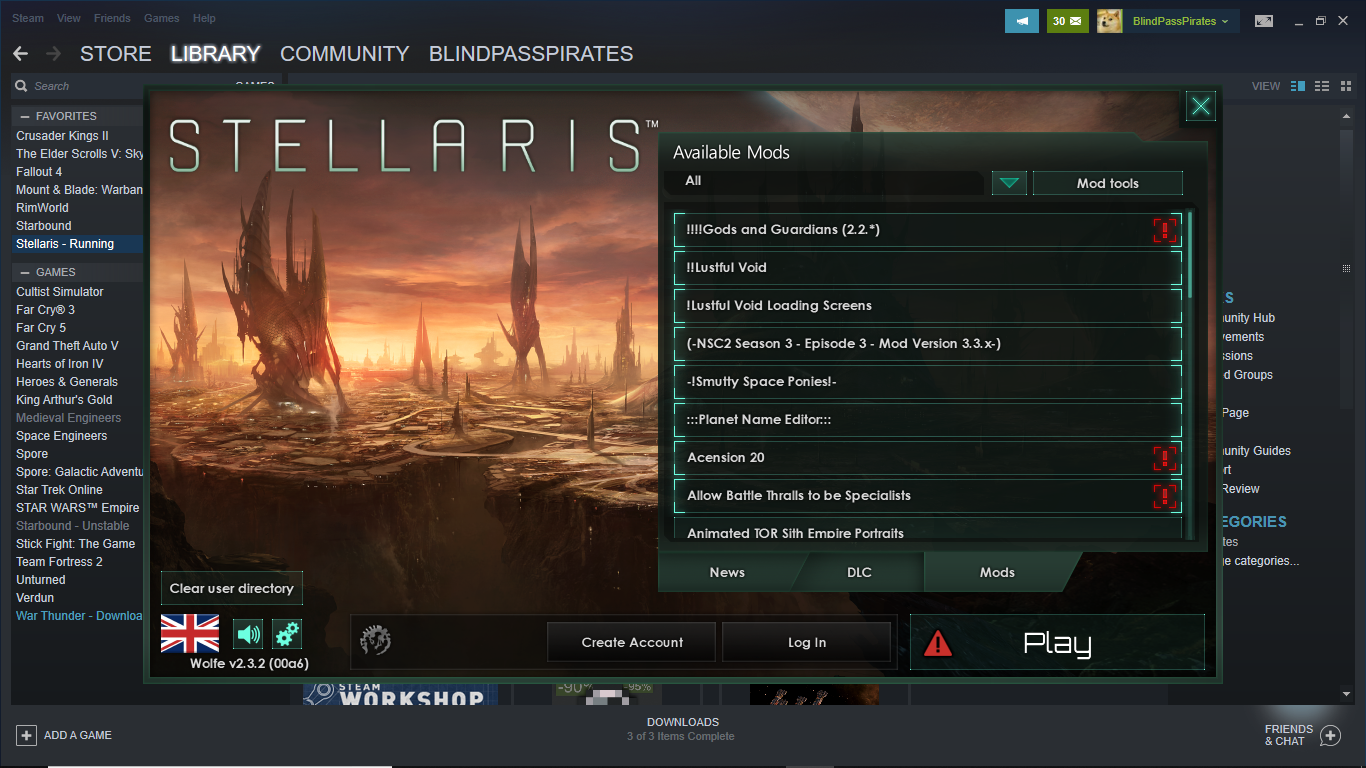Screen dimensions: 1366x768
Task: Select Crusader Kings II in favorites list
Action: tap(62, 136)
